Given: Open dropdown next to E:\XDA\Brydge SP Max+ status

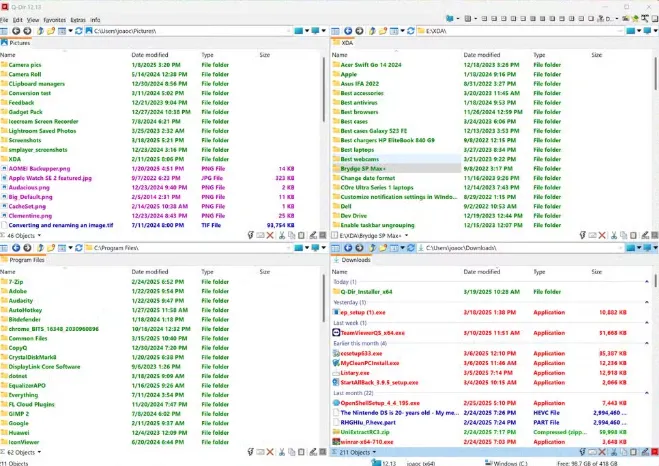Looking at the screenshot, I should (x=406, y=236).
